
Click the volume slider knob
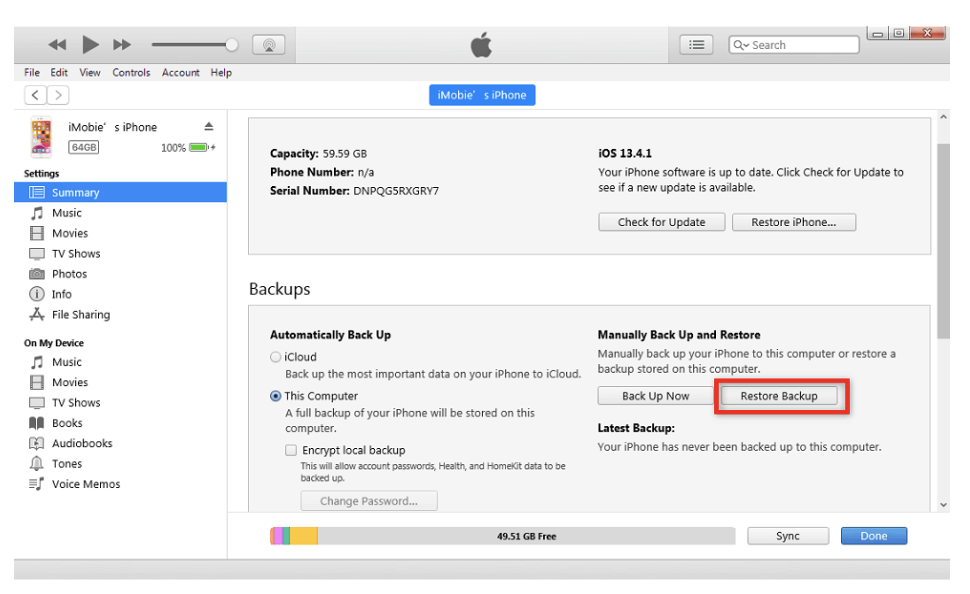pos(232,45)
